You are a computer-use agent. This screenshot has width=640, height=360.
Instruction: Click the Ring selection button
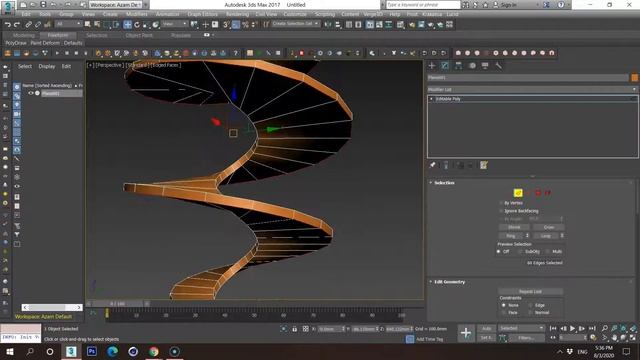[x=511, y=236]
